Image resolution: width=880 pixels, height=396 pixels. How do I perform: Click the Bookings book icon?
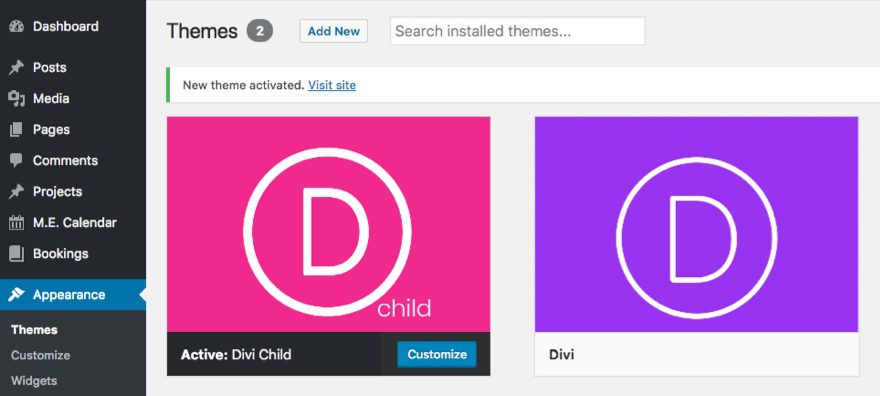pyautogui.click(x=17, y=254)
